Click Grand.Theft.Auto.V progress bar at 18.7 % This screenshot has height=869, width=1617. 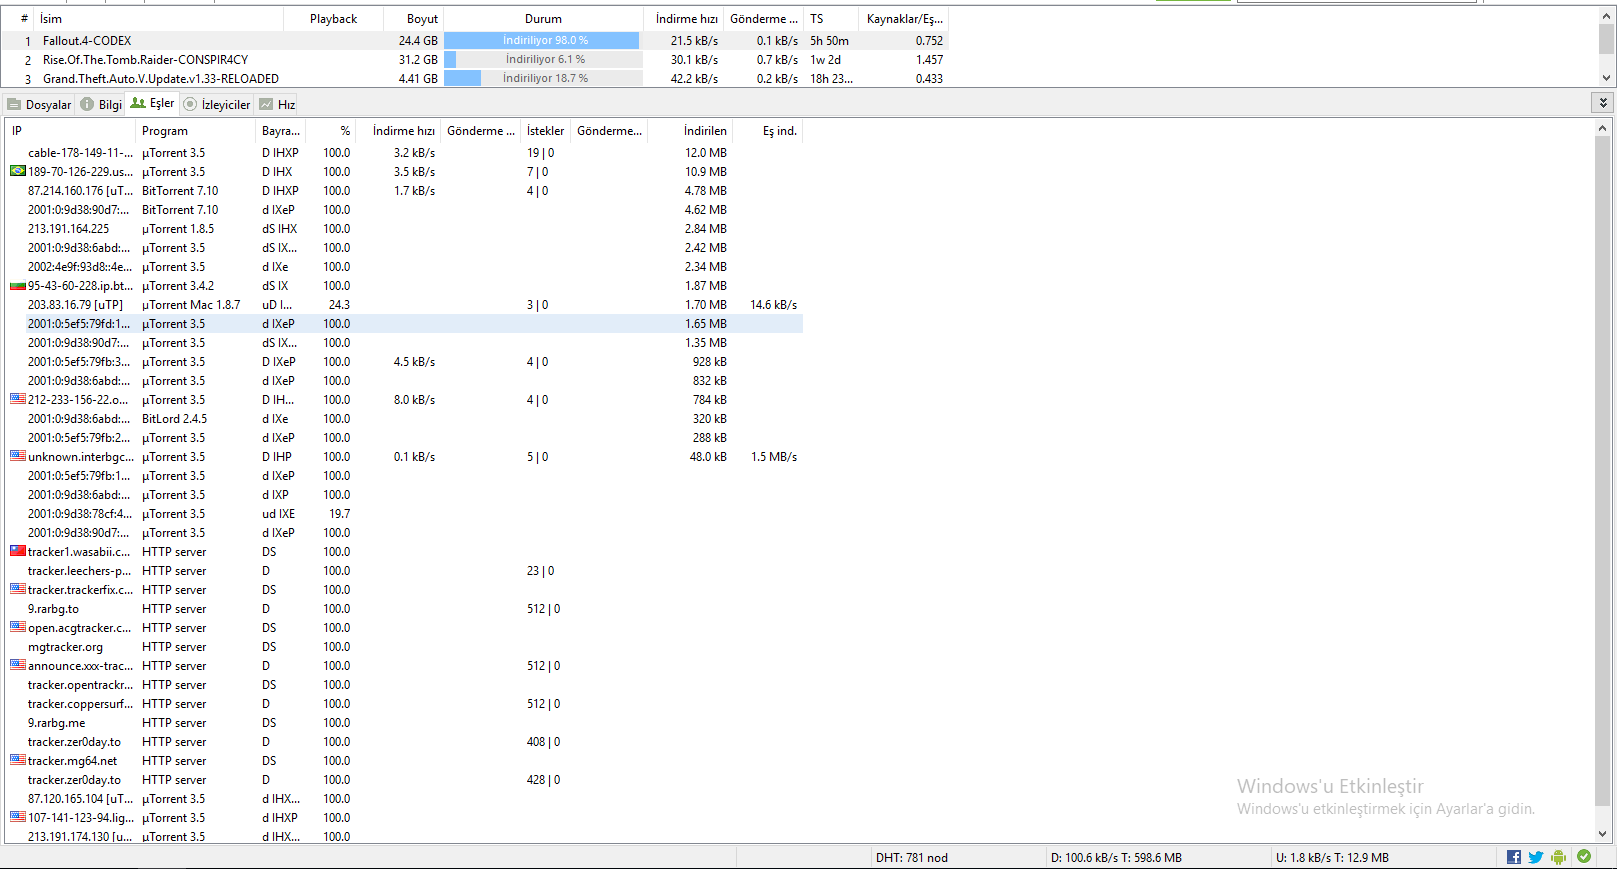(543, 79)
